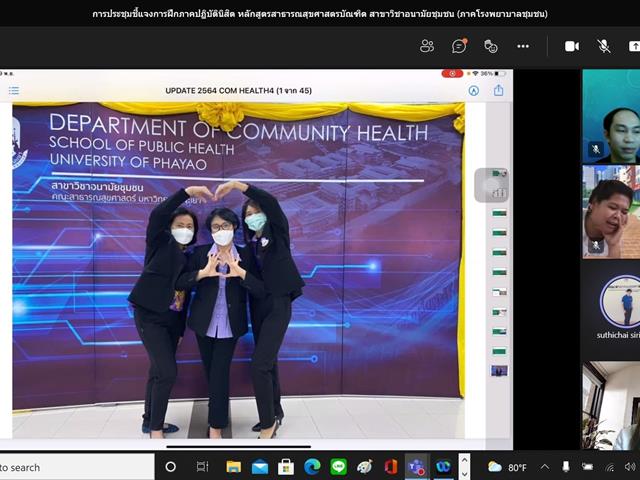Open File Explorer from the taskbar

[x=233, y=467]
